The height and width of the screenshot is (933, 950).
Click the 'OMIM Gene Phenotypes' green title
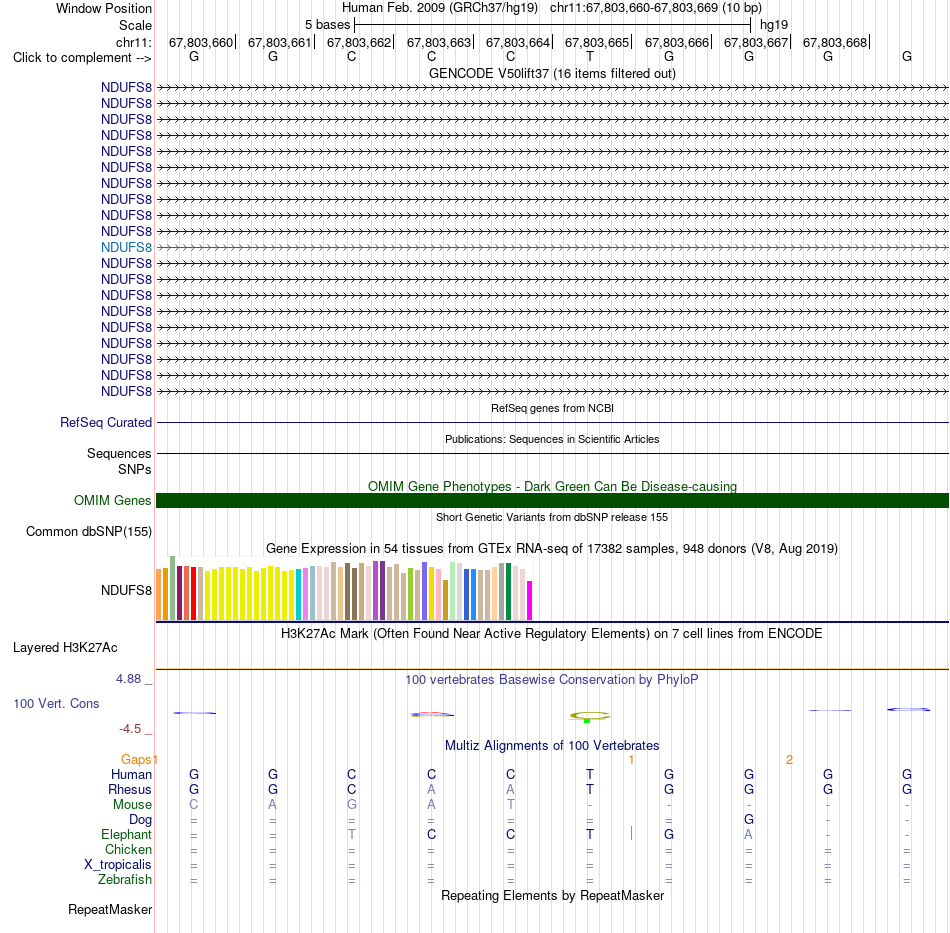[552, 486]
